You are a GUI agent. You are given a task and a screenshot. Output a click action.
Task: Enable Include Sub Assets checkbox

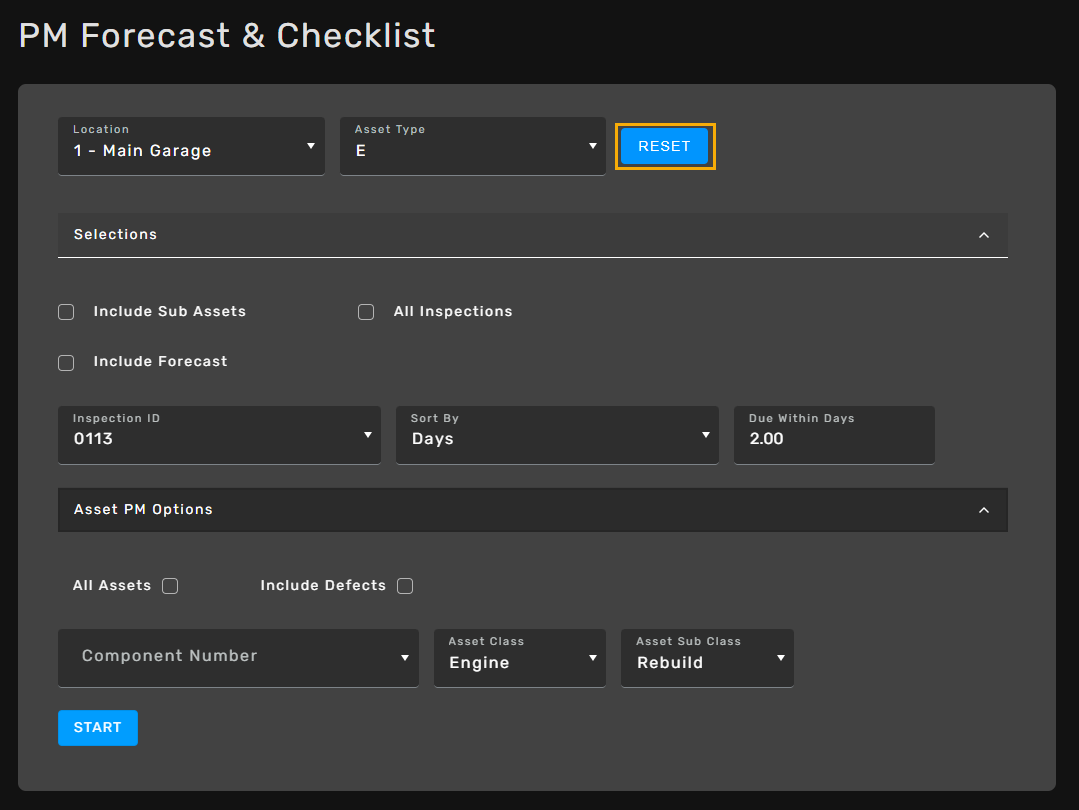click(x=66, y=312)
